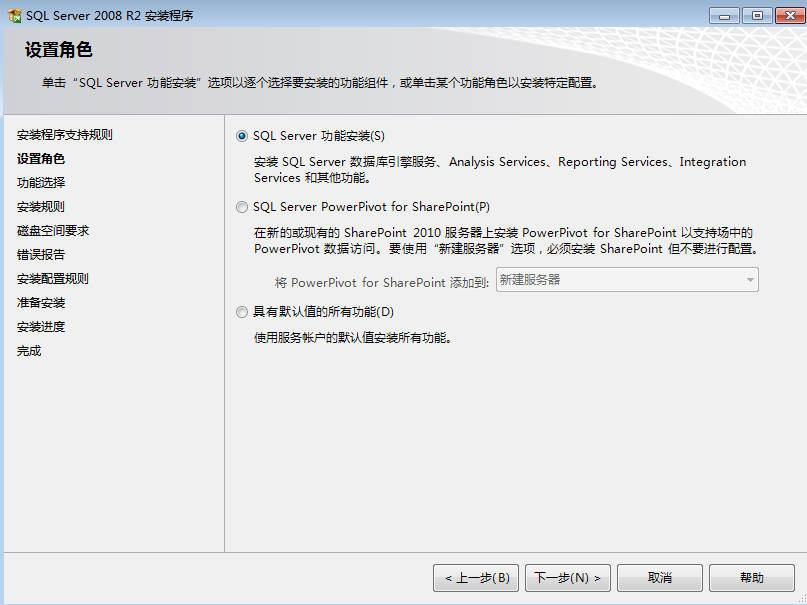Image resolution: width=807 pixels, height=605 pixels.
Task: Select 具有默认值的所有功能 radio option
Action: 241,312
